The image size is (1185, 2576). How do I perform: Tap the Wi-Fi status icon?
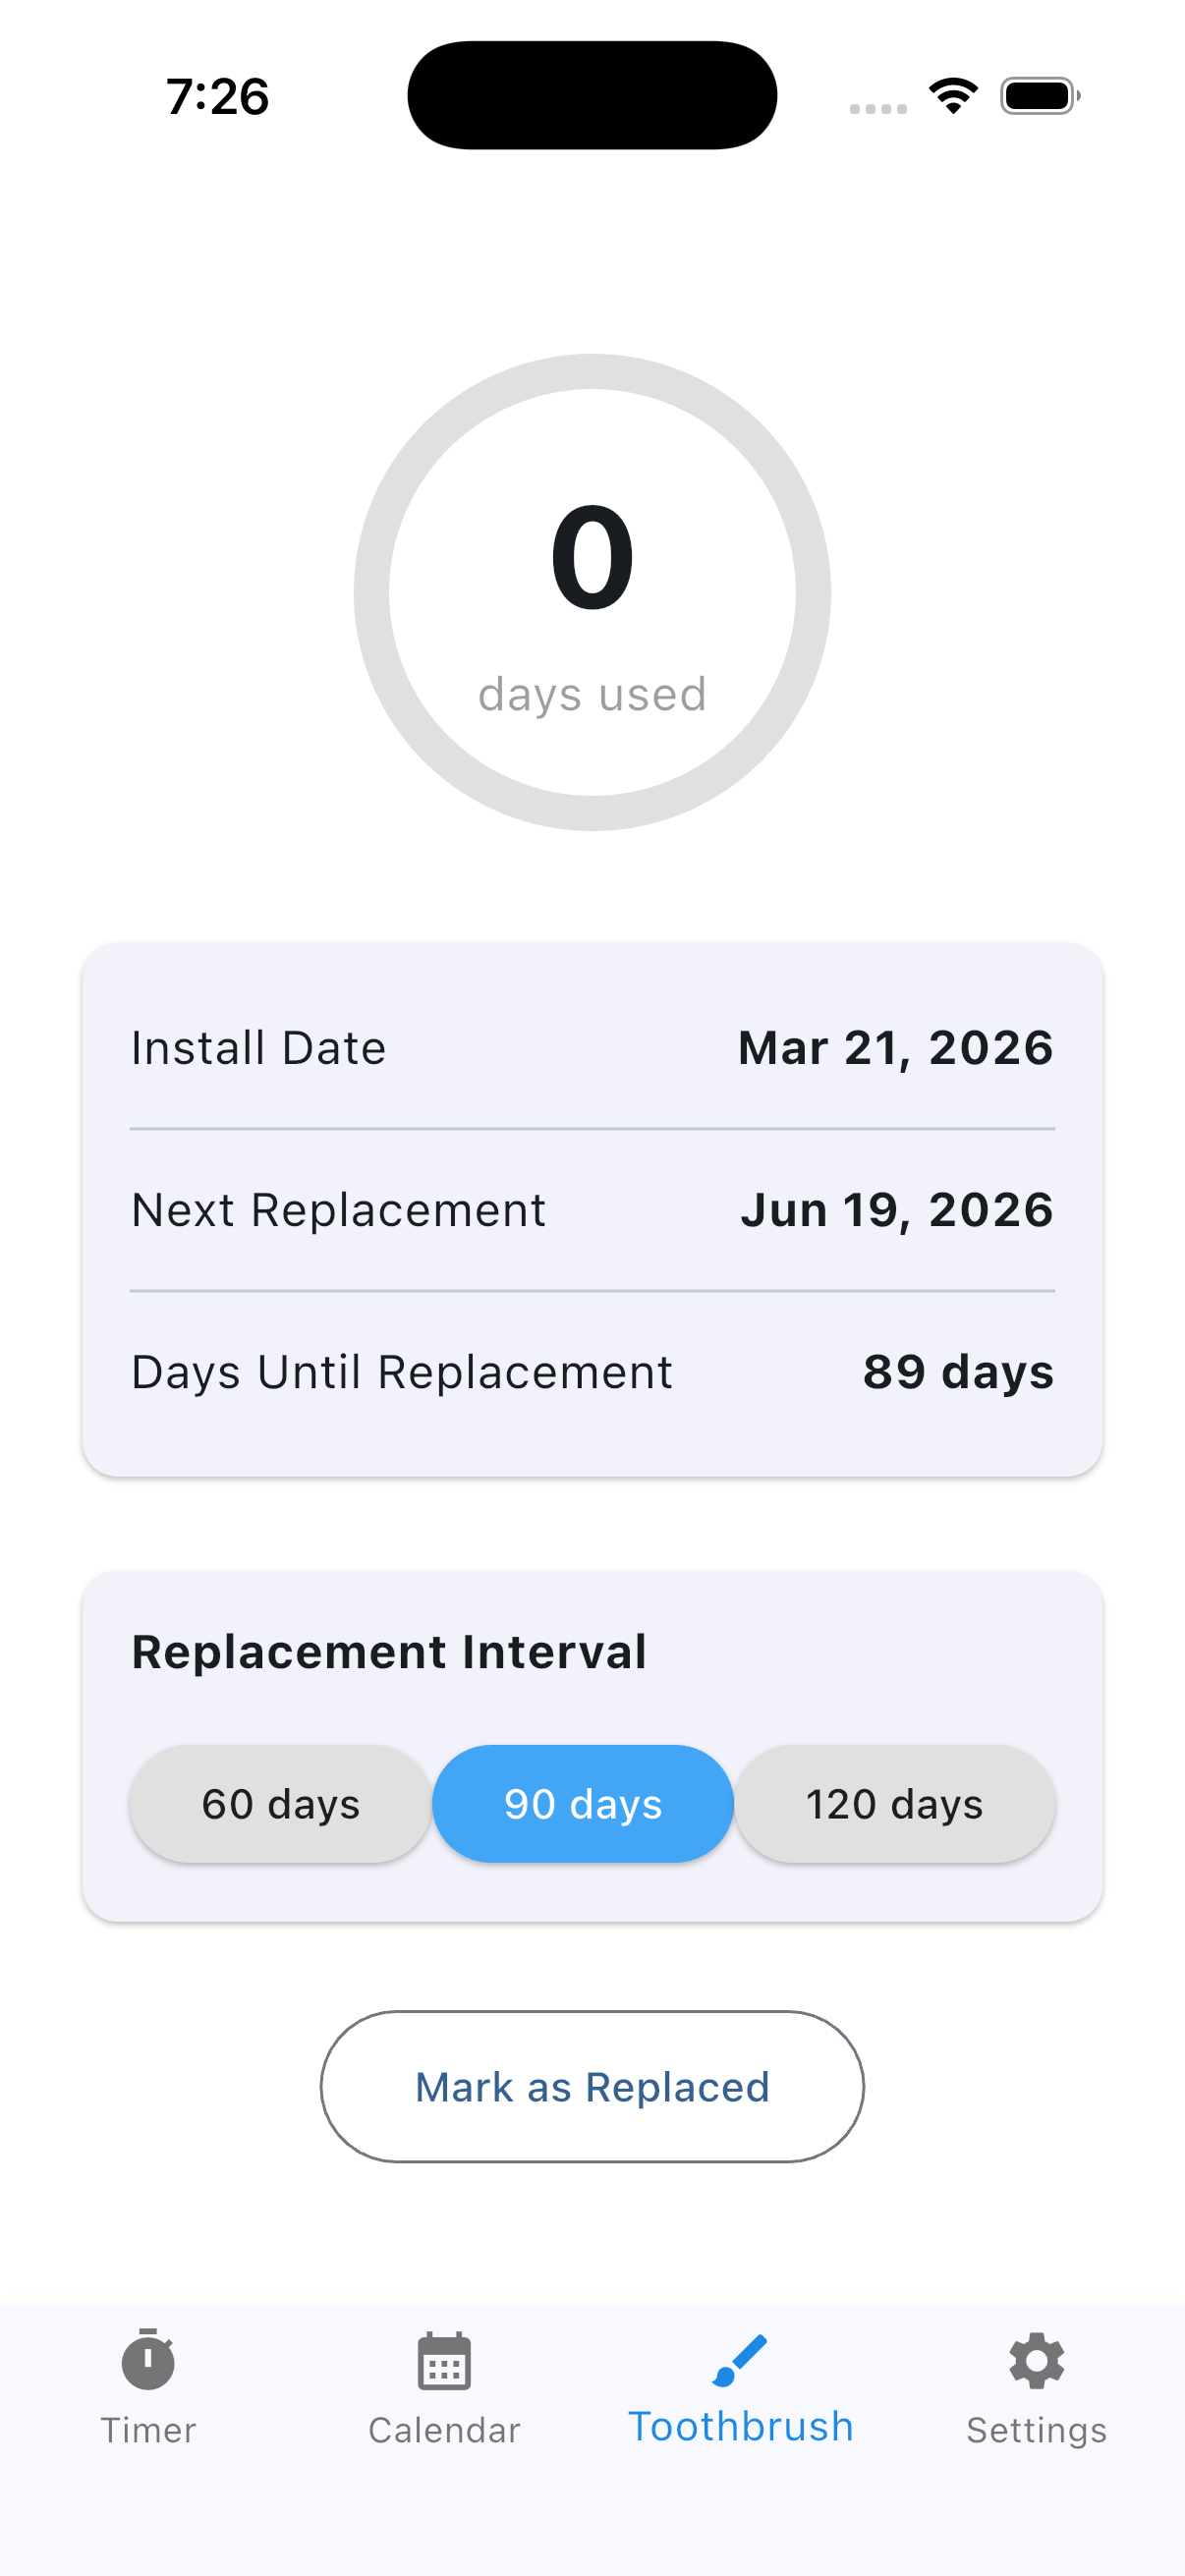click(953, 96)
